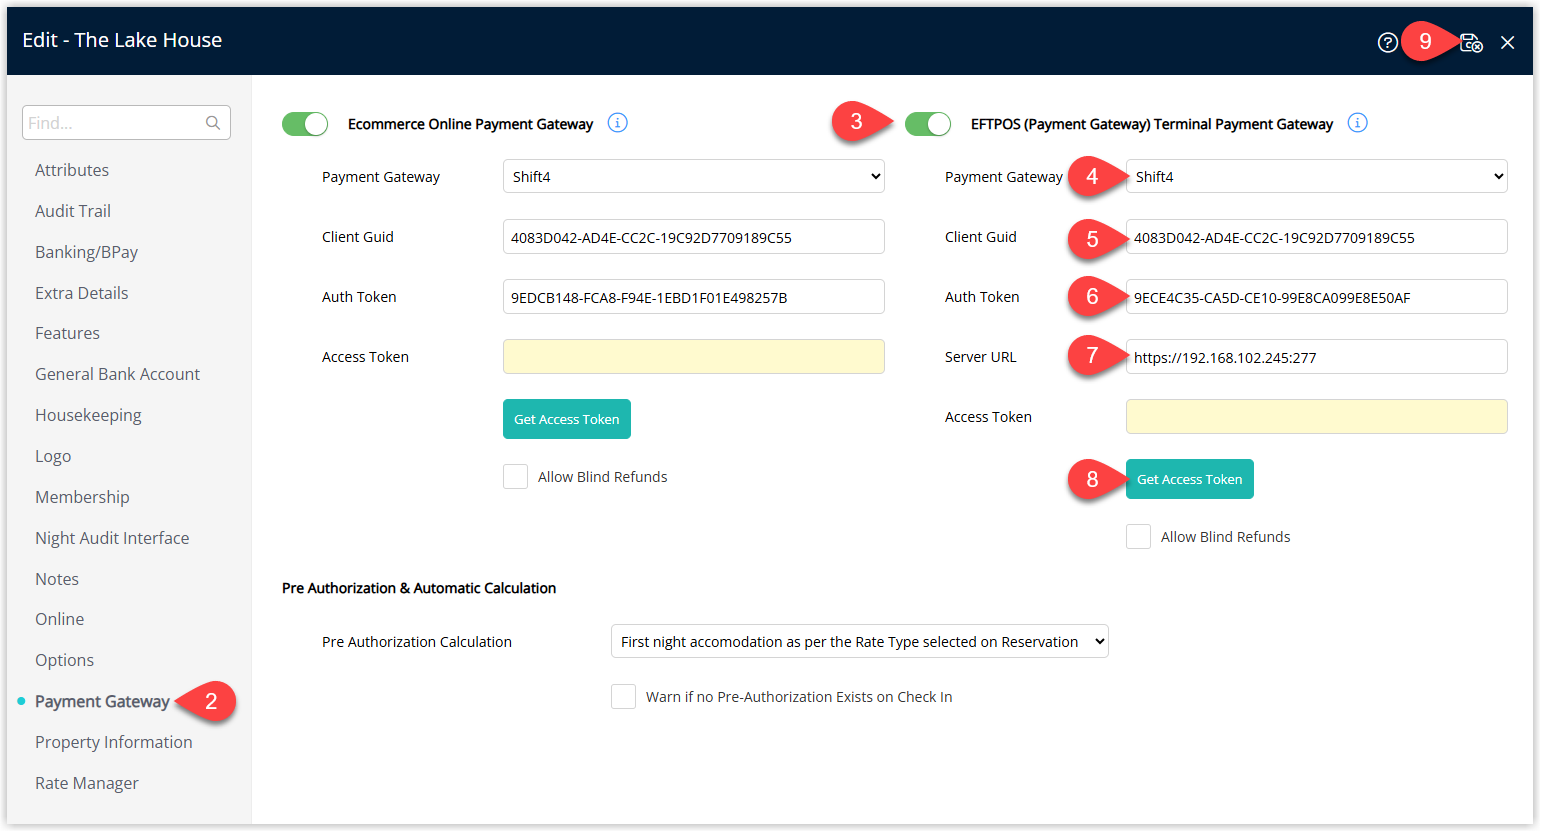Expand Pre Authorization Calculation dropdown
Image resolution: width=1541 pixels, height=832 pixels.
click(x=860, y=641)
